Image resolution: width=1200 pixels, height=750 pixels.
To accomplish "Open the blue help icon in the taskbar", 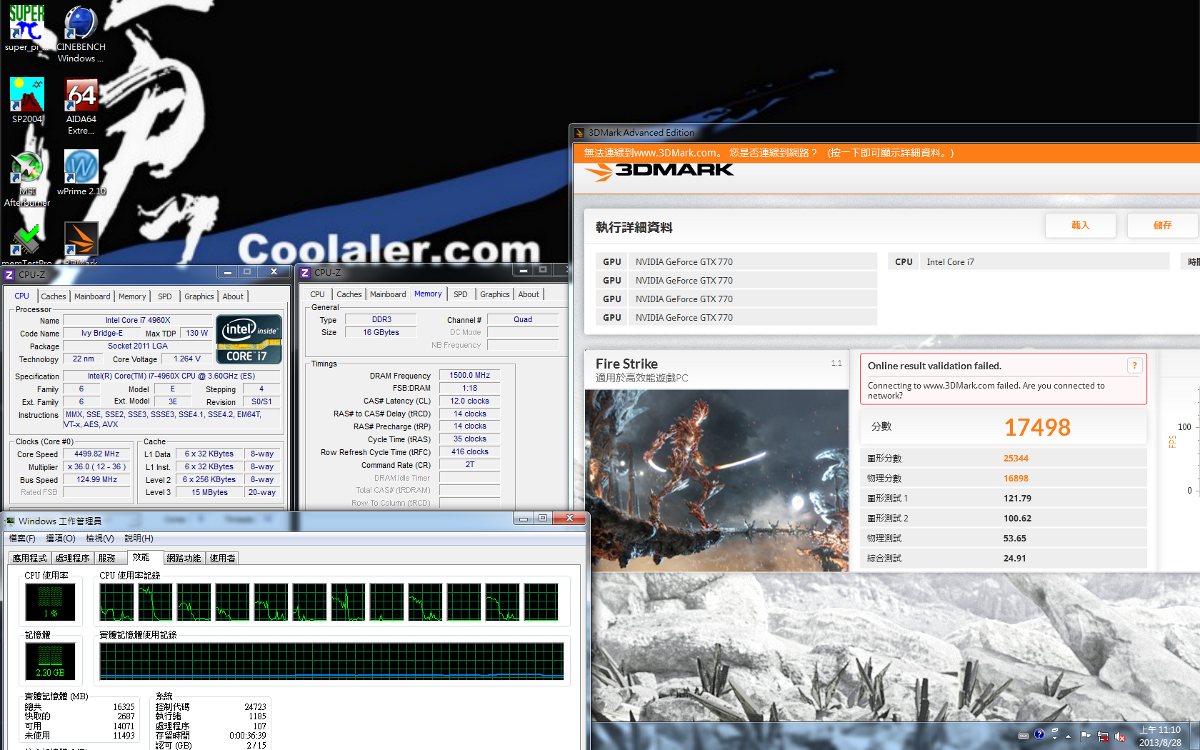I will (x=1040, y=735).
